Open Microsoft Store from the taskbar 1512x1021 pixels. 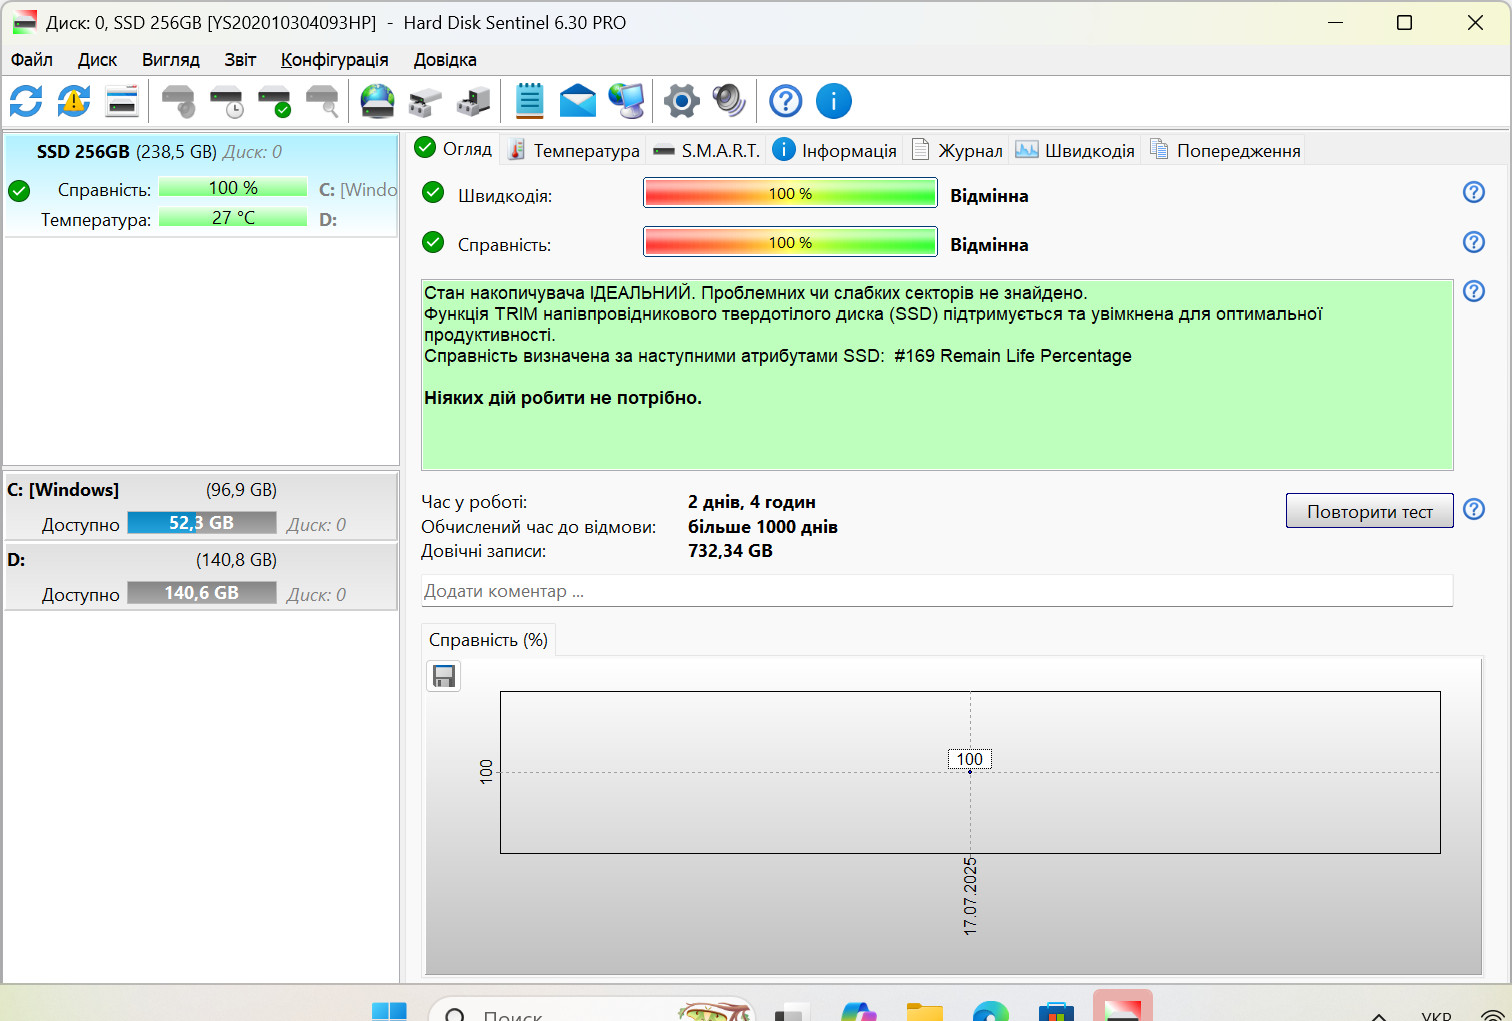point(1056,1011)
